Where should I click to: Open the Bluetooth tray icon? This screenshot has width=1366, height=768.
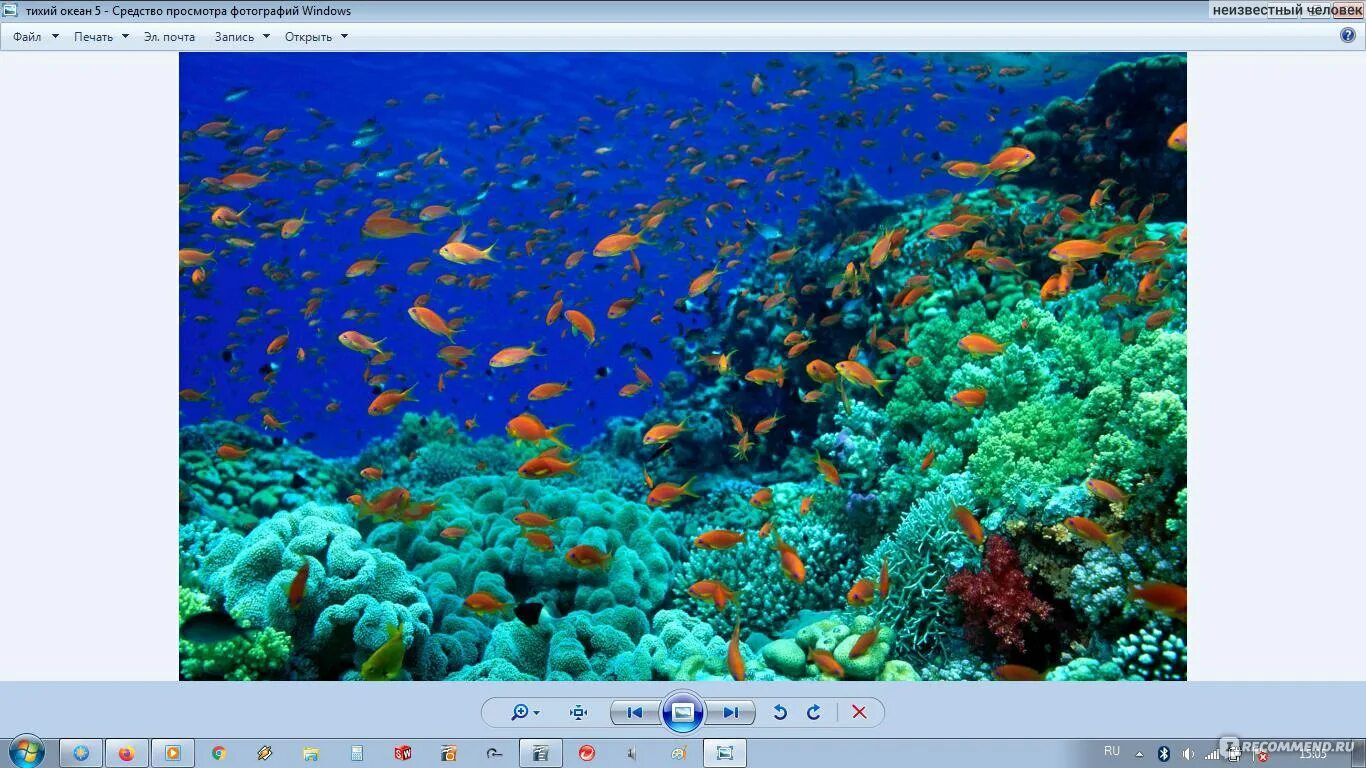[x=1164, y=753]
